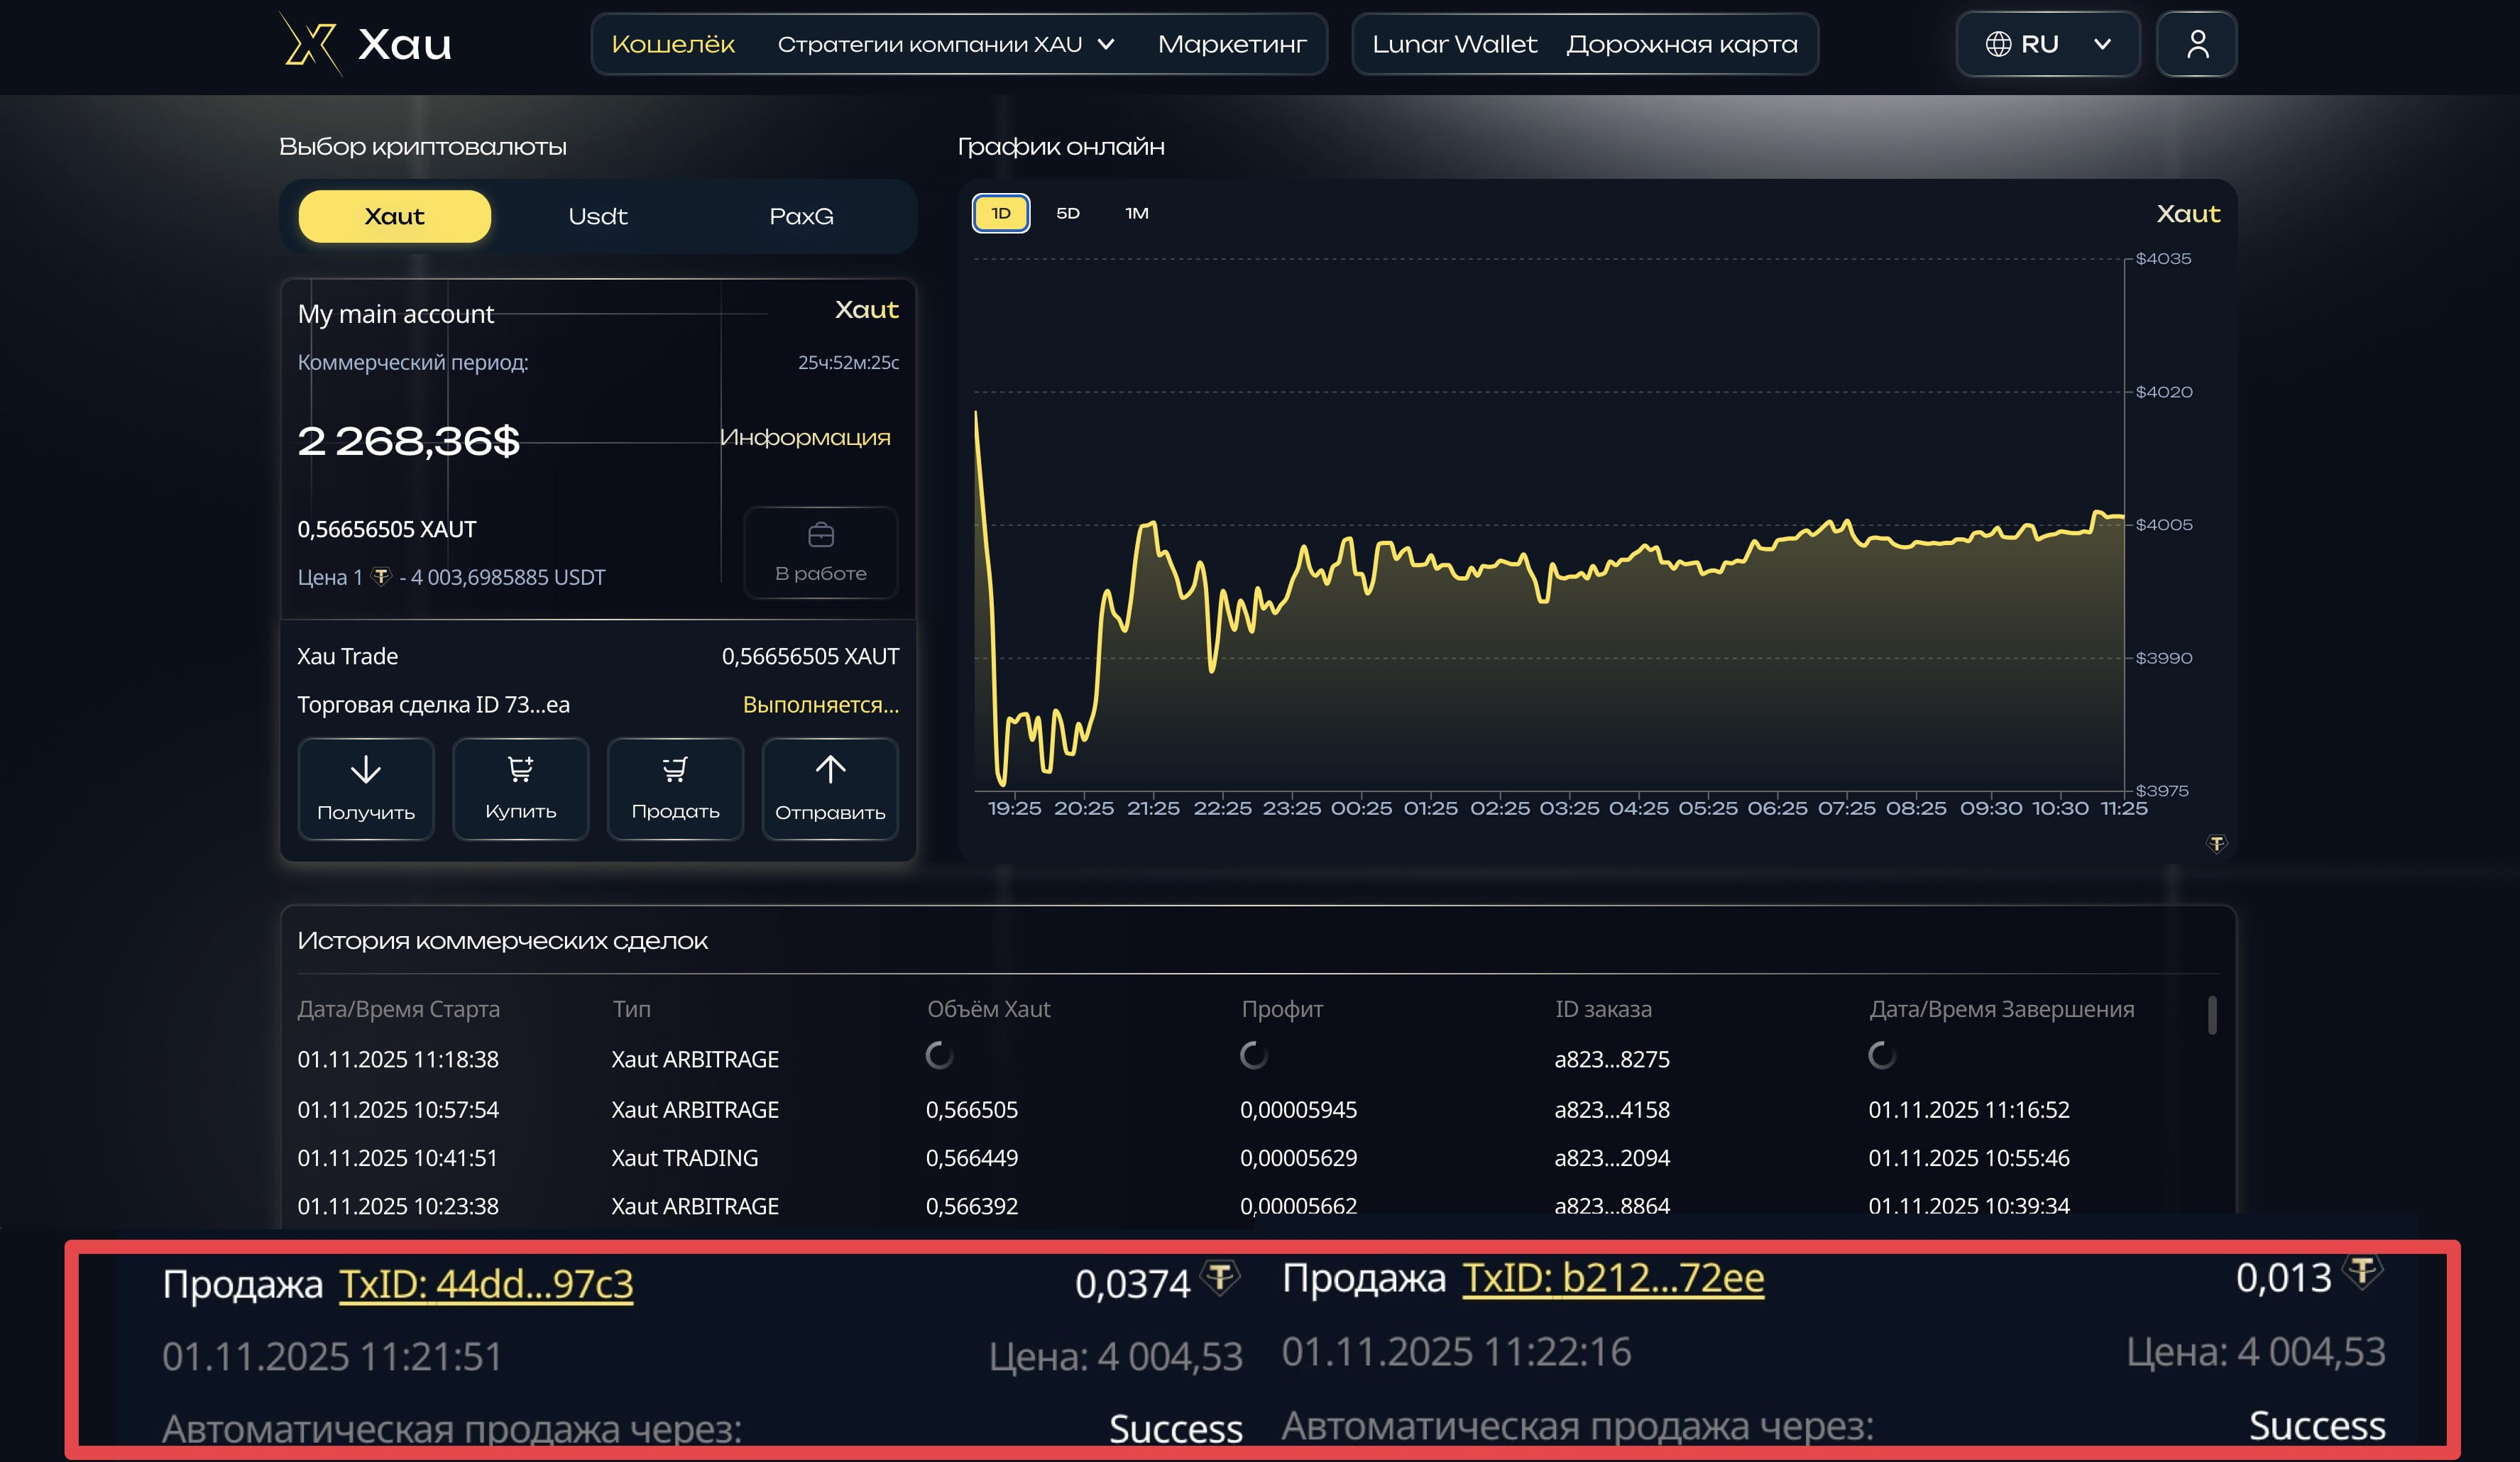Open transaction link TxID: 44dd...97c3

485,1284
